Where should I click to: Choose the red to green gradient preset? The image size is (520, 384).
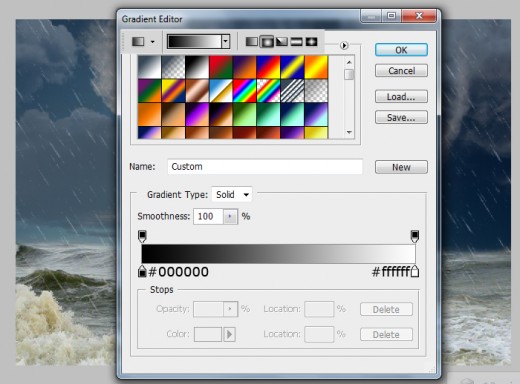221,67
